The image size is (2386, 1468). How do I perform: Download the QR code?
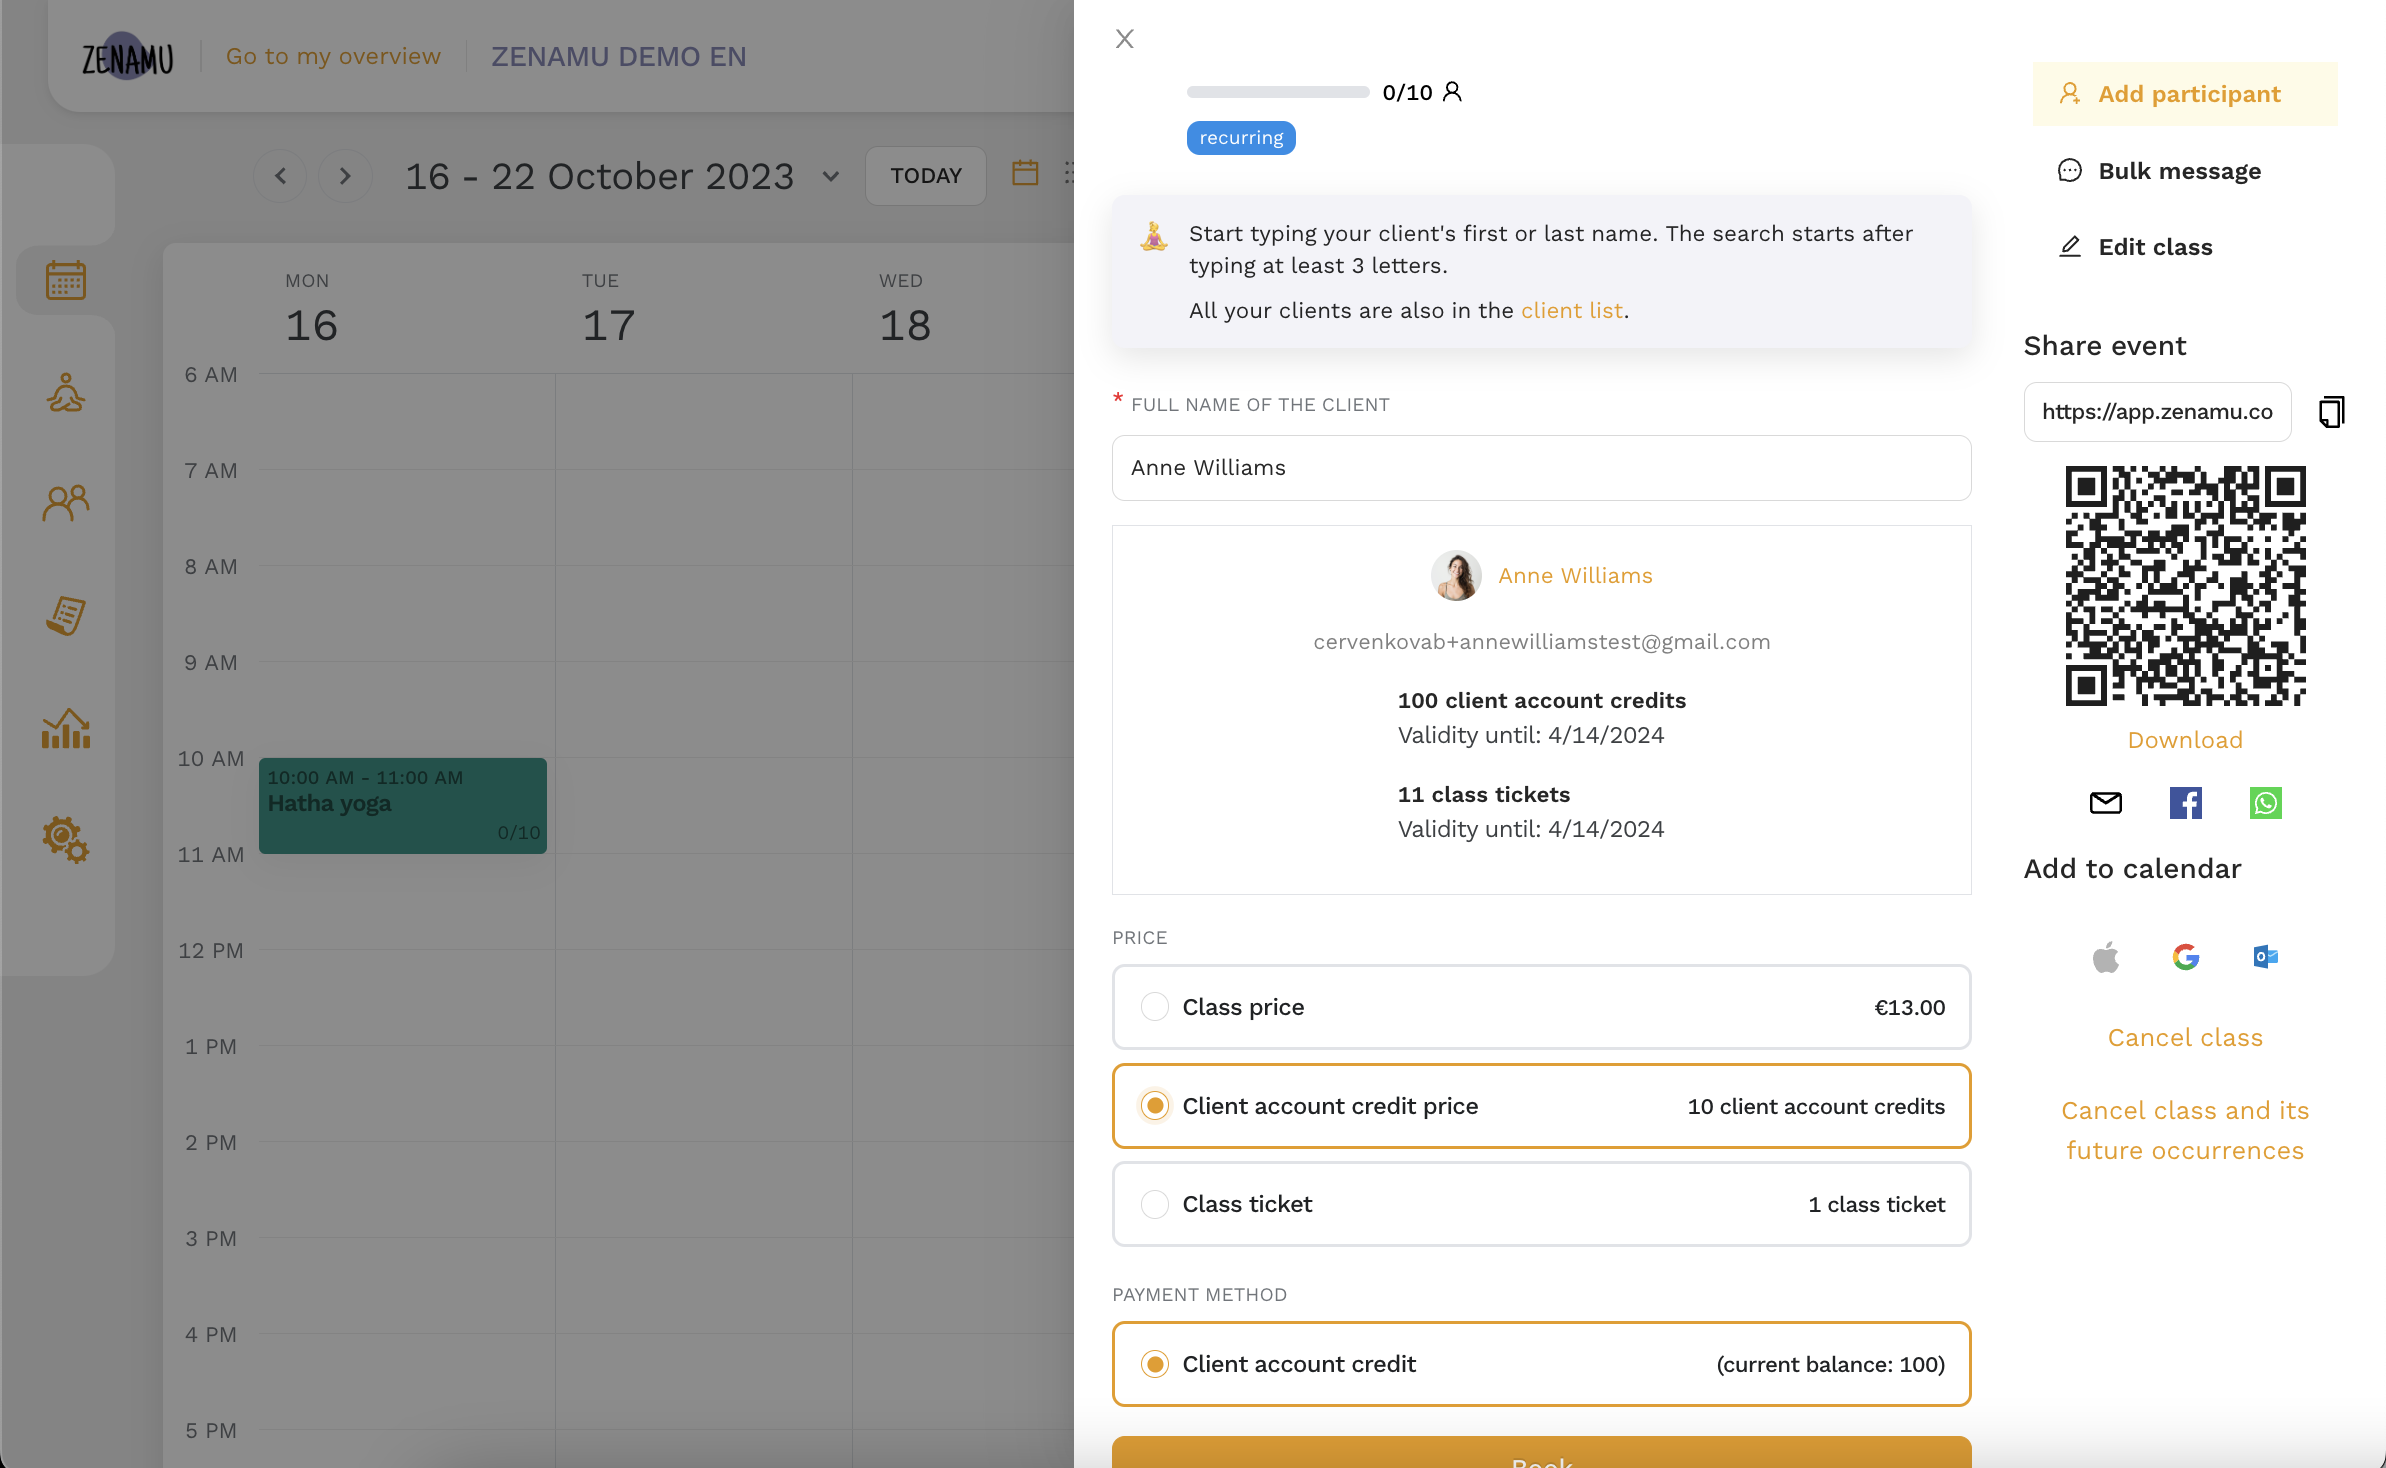click(2185, 740)
